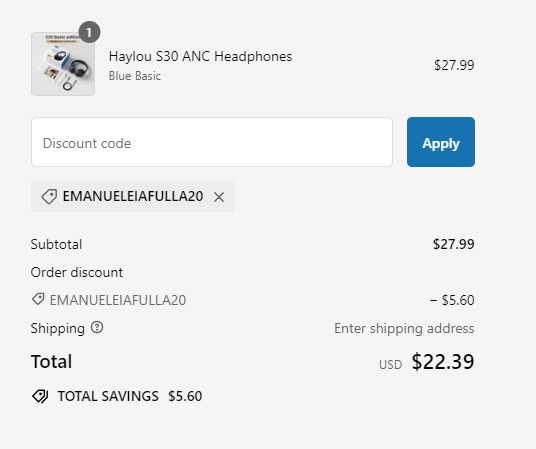Click the Blue Basic variant text
This screenshot has height=449, width=536.
point(135,76)
